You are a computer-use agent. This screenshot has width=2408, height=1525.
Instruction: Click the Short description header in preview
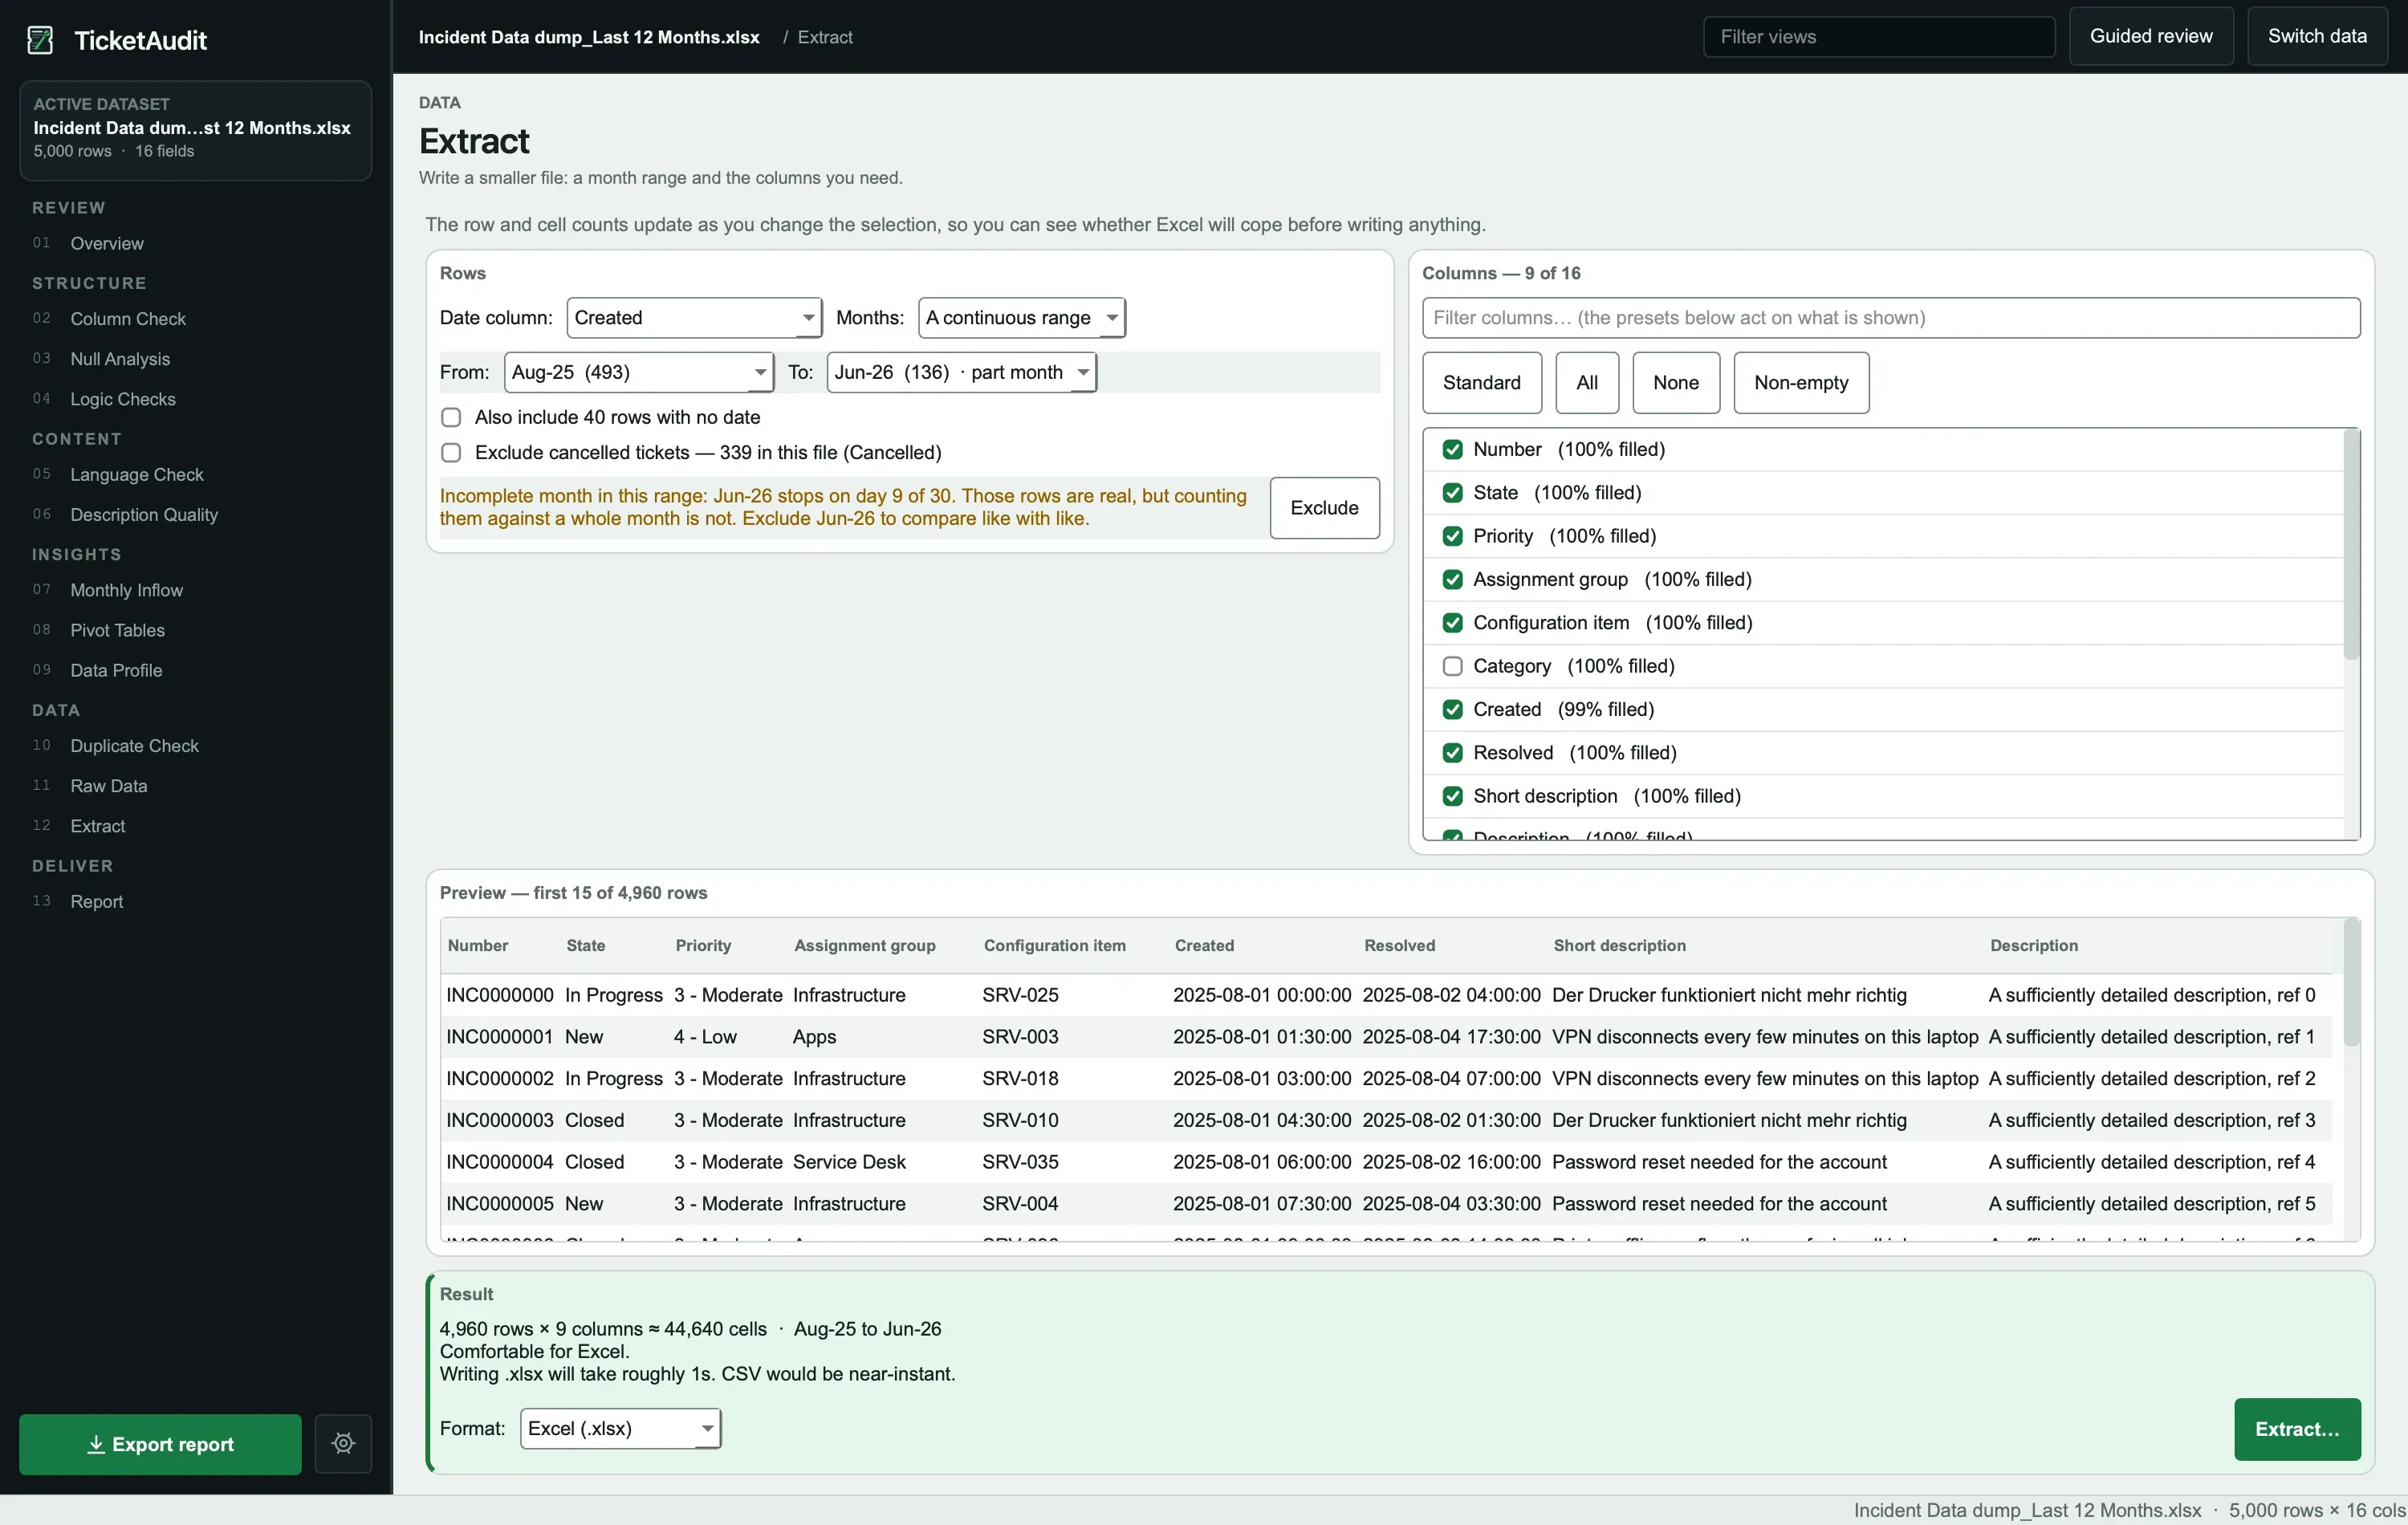pyautogui.click(x=1619, y=946)
